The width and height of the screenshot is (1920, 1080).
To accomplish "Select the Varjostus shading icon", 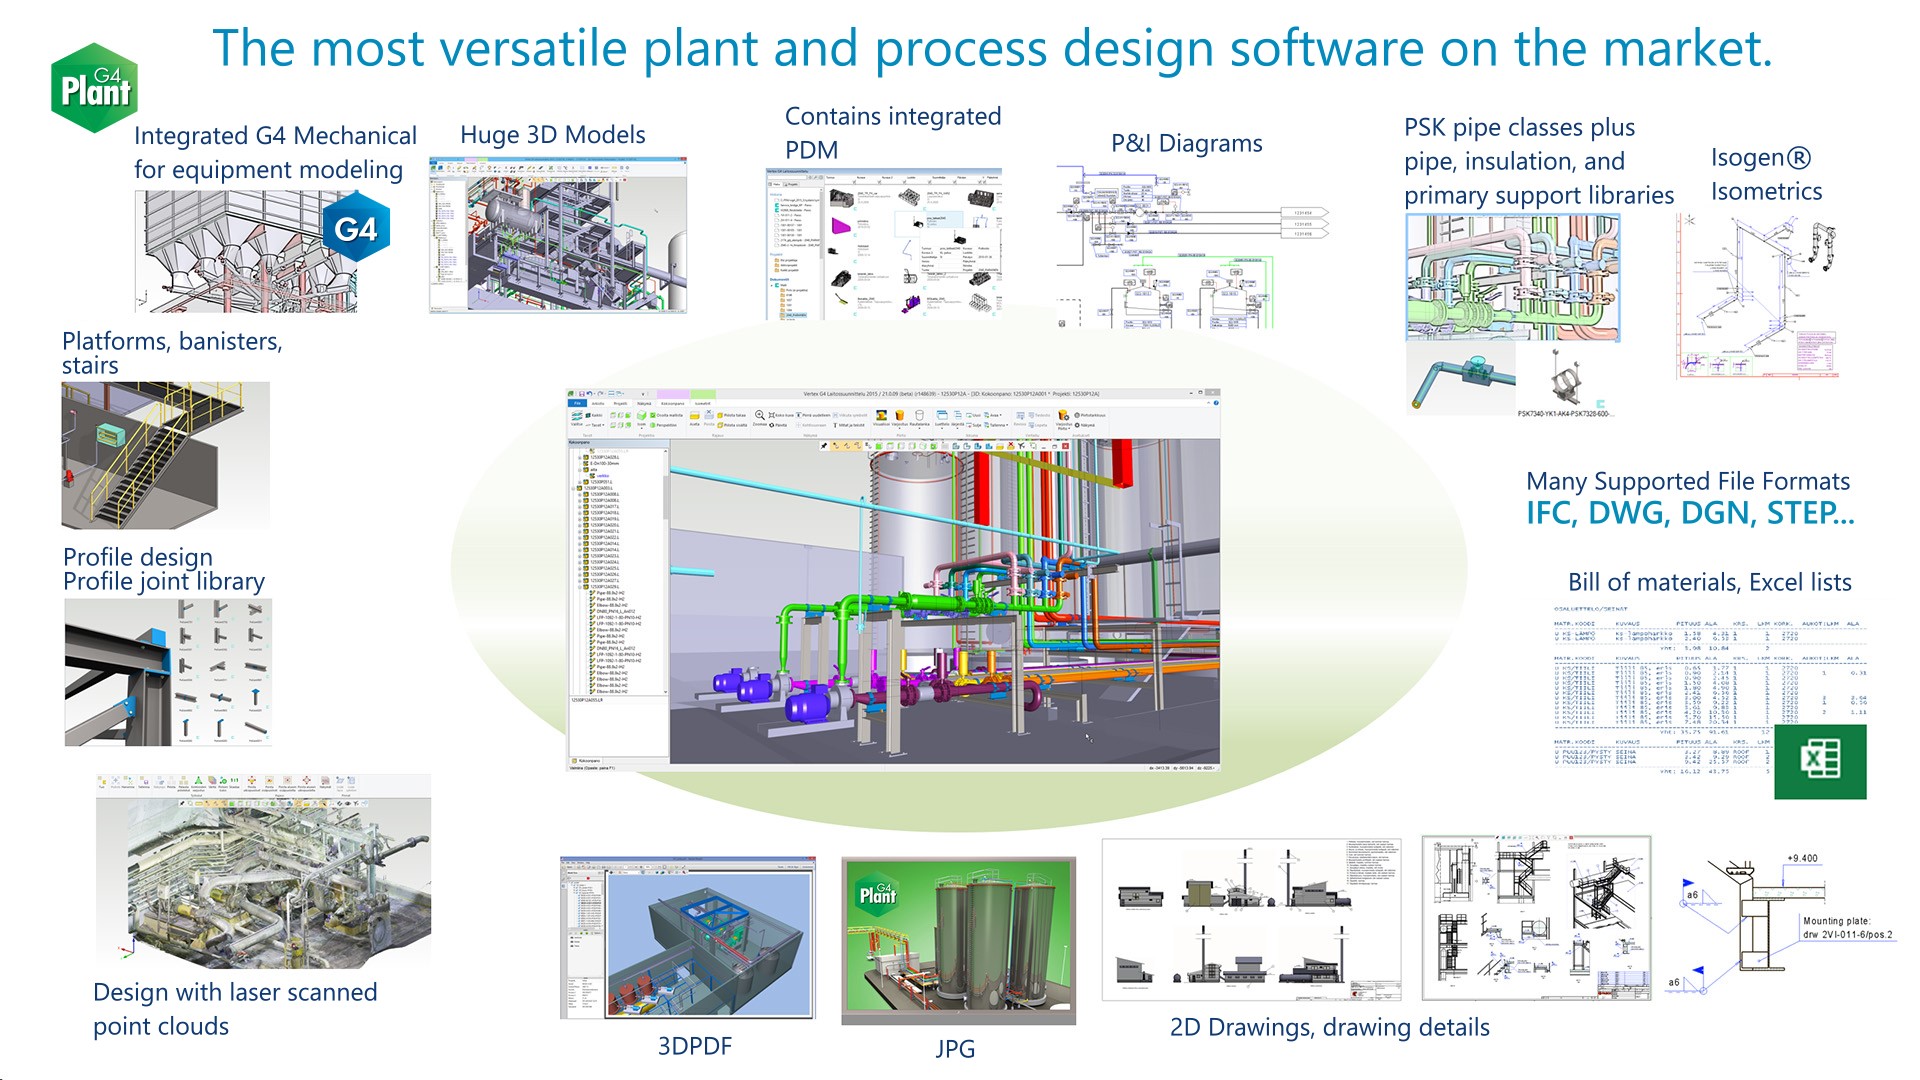I will 899,415.
